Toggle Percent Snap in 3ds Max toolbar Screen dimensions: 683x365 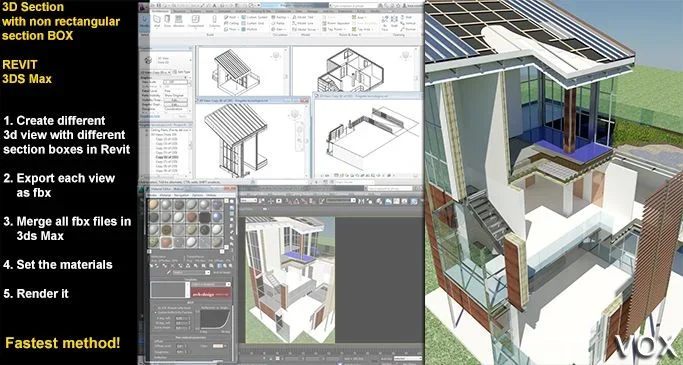(304, 201)
